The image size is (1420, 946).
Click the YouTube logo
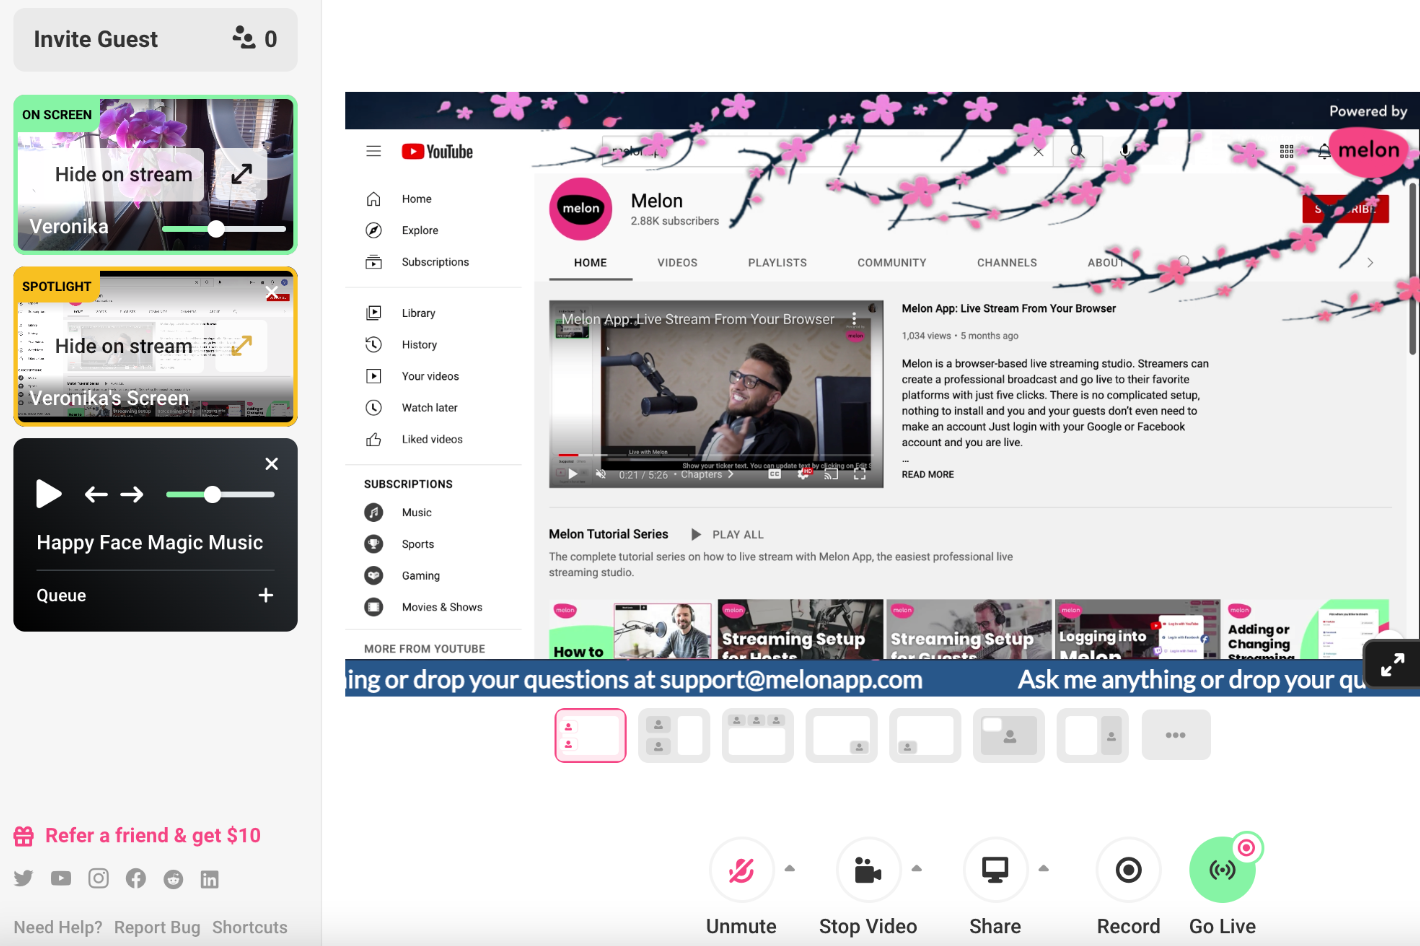click(437, 152)
